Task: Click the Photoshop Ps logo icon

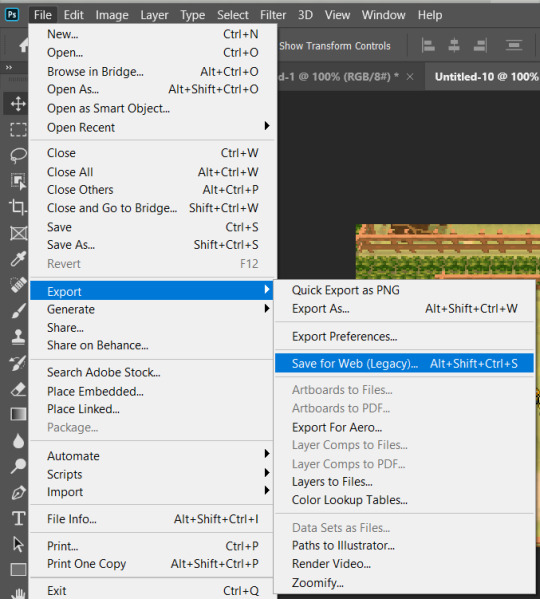Action: [x=12, y=15]
